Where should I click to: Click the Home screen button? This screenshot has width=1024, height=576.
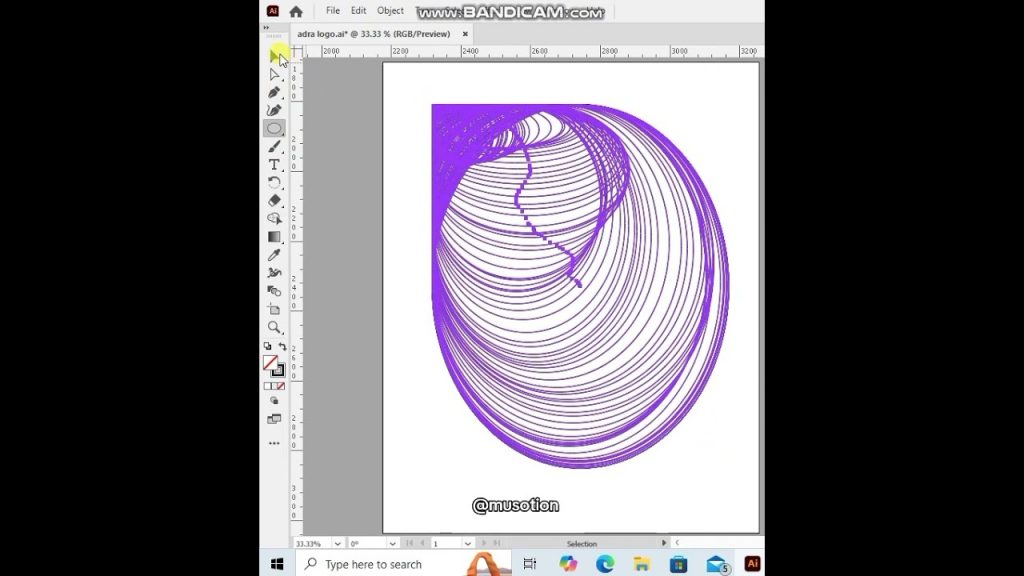pyautogui.click(x=297, y=10)
